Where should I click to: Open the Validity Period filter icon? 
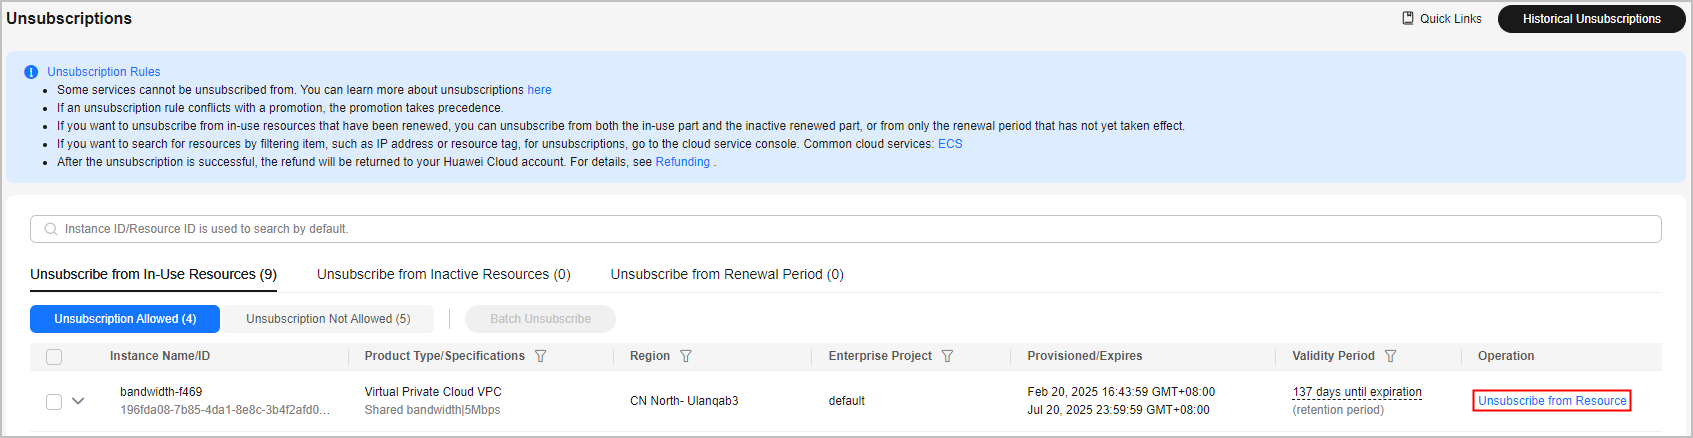[x=1391, y=356]
